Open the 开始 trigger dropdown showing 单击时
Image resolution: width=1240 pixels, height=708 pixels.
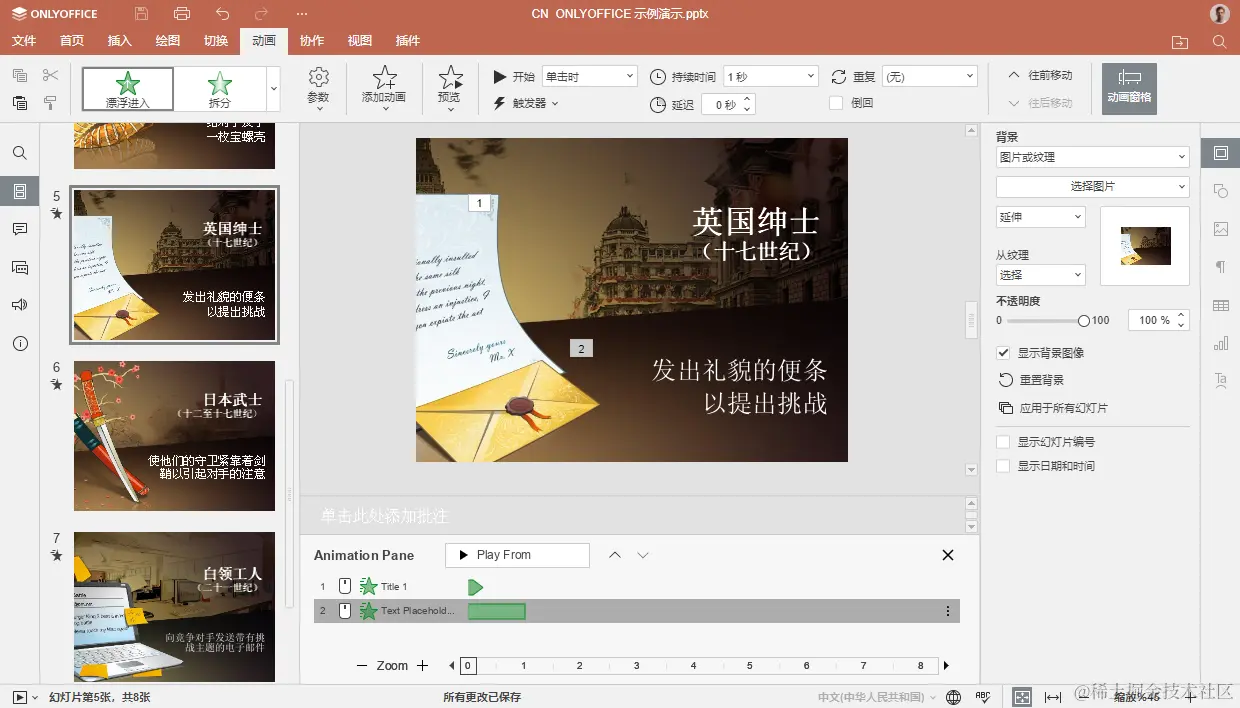click(589, 75)
